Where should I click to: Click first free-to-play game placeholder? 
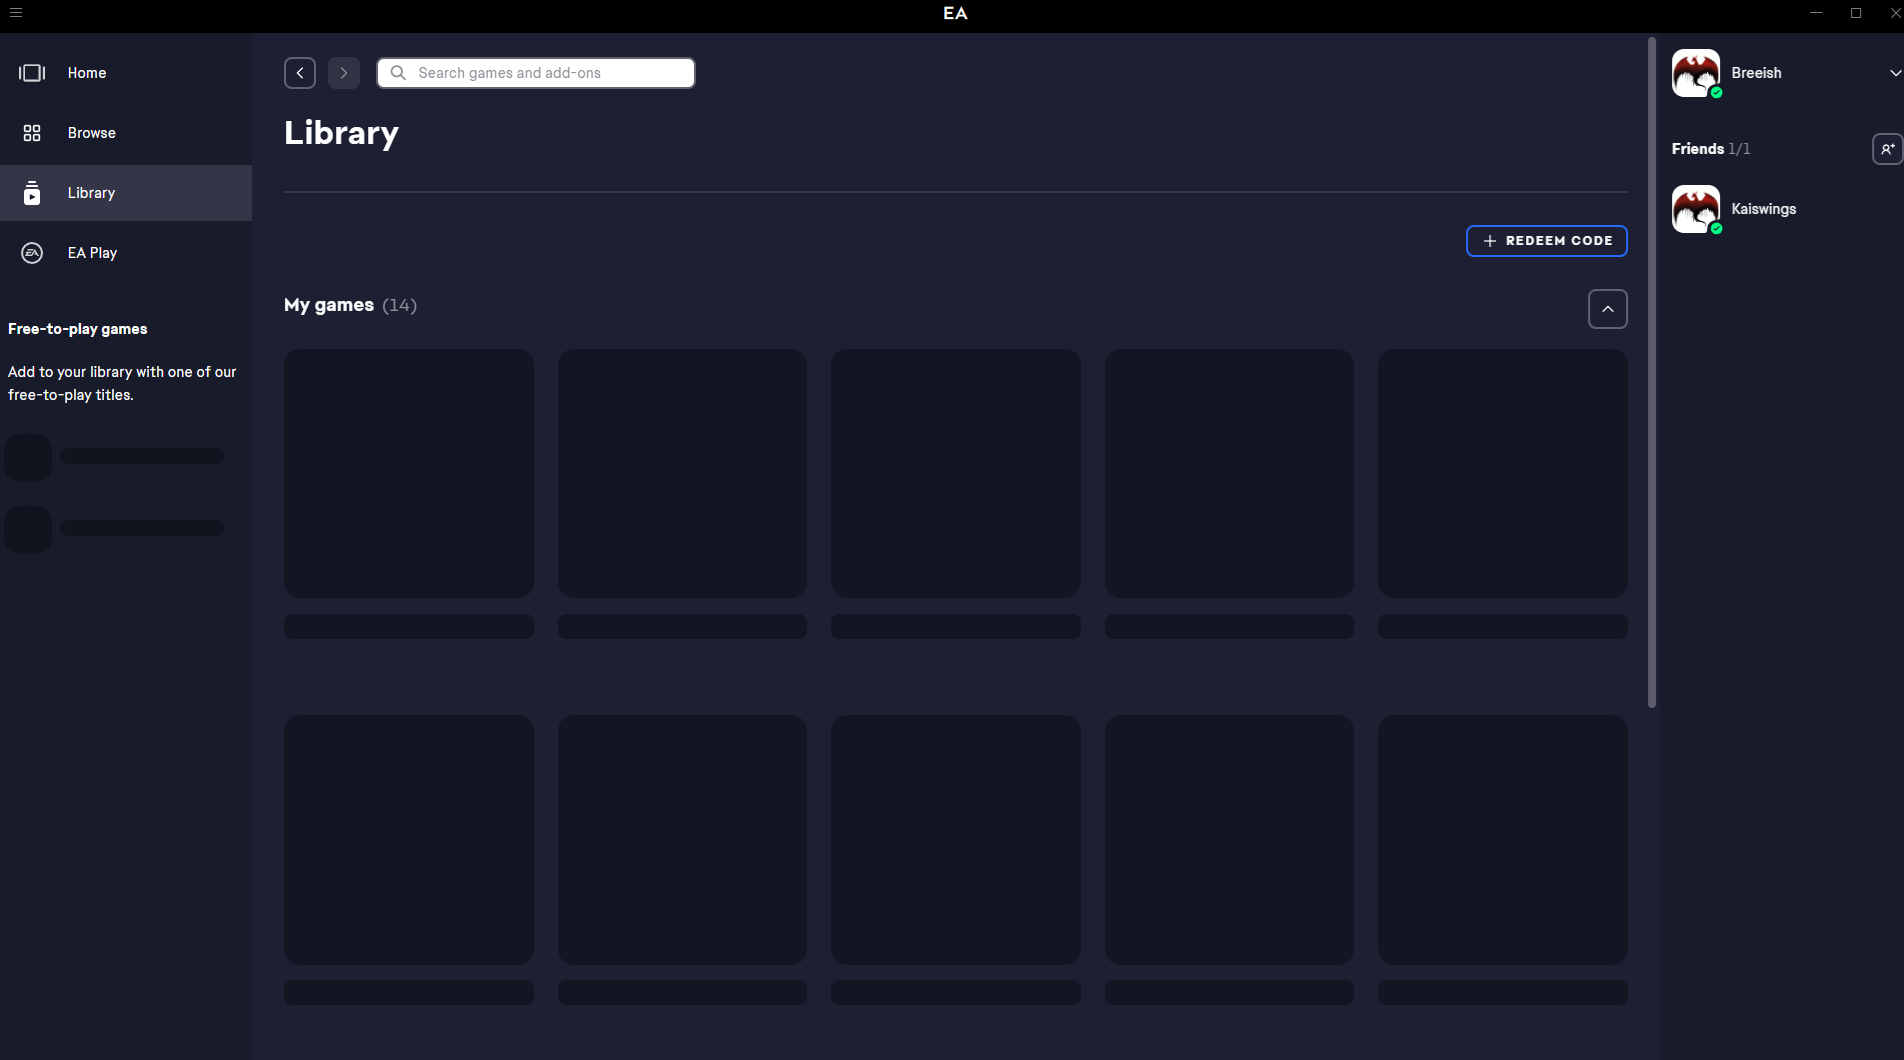click(115, 457)
